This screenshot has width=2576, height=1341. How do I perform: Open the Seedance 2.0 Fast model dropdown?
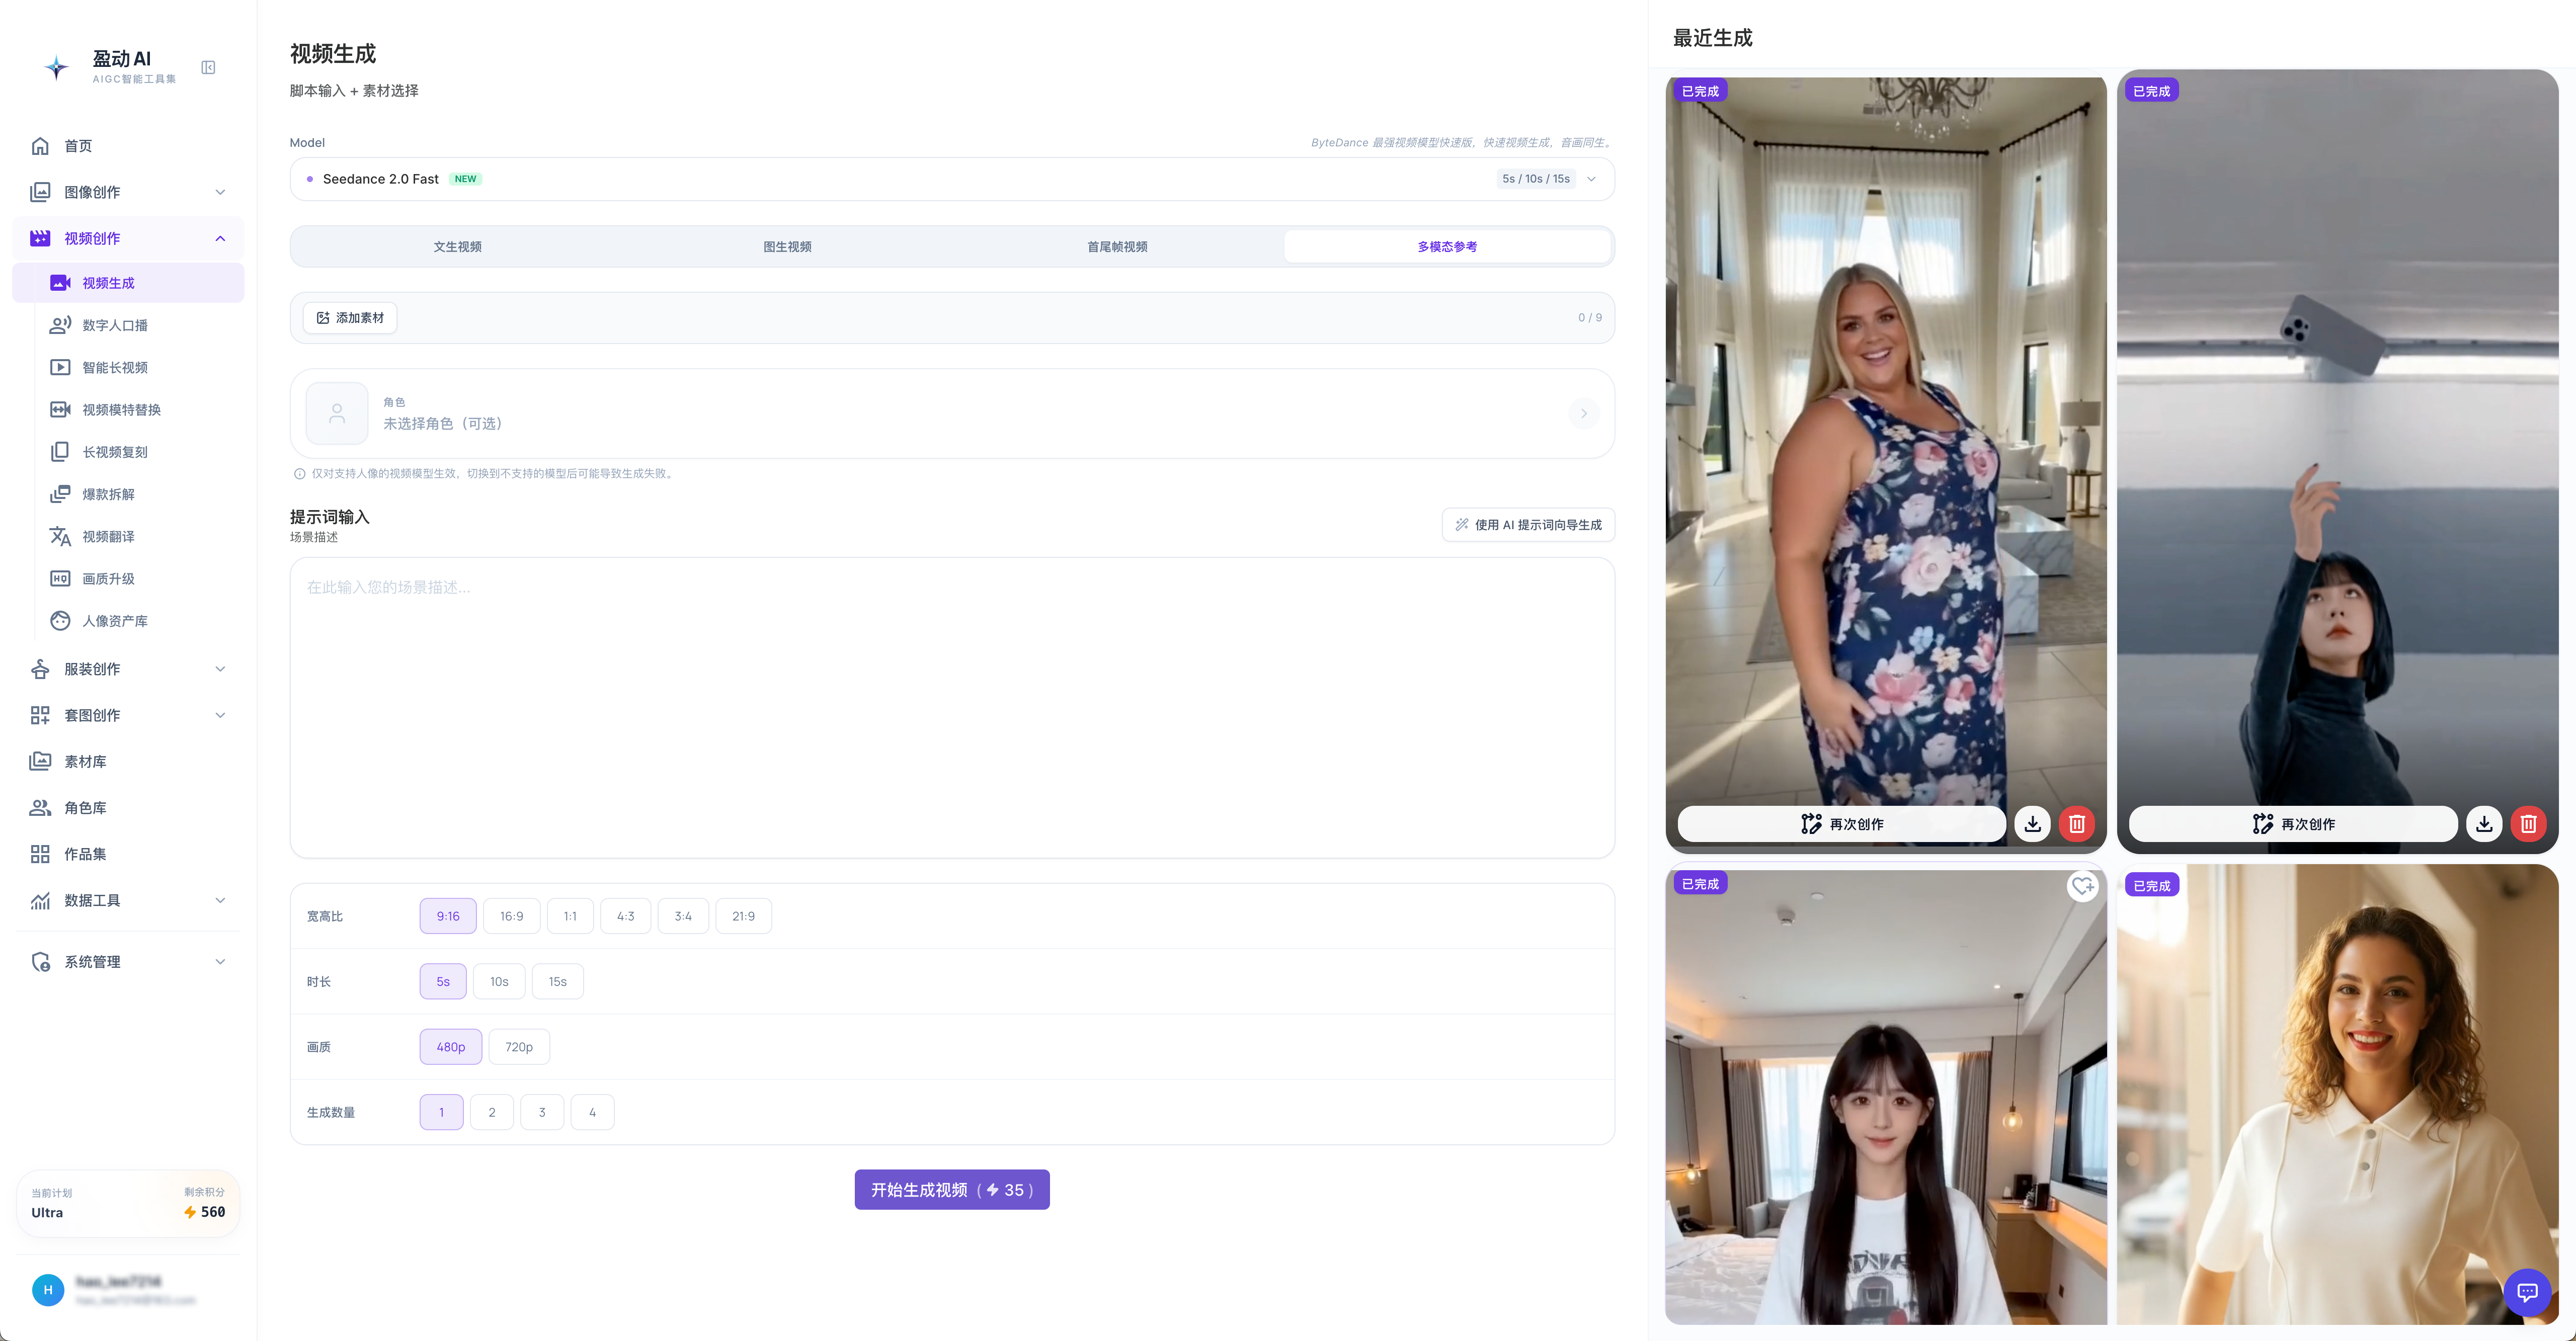(x=952, y=179)
